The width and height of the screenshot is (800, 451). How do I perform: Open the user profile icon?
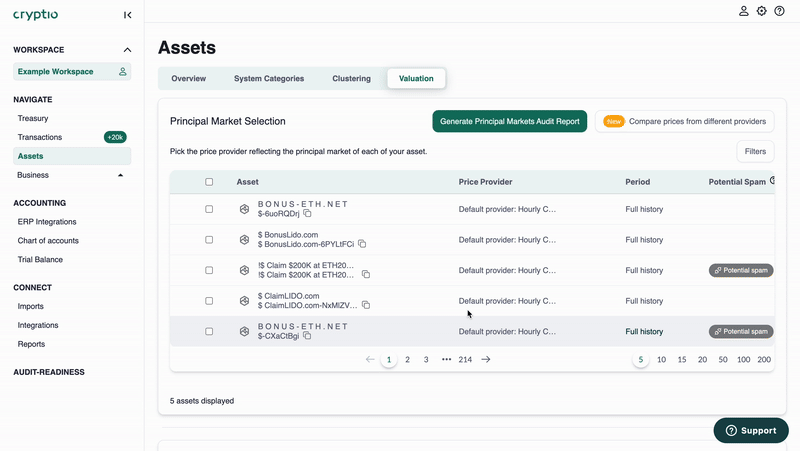[x=743, y=11]
